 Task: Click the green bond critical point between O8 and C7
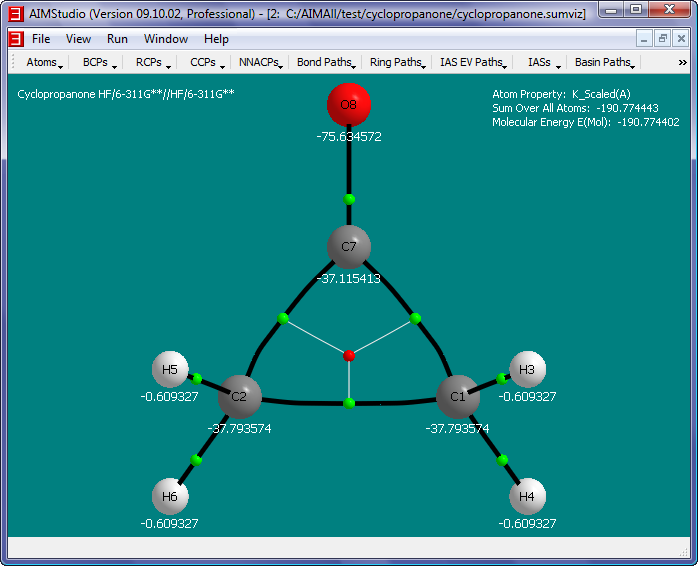coord(349,199)
